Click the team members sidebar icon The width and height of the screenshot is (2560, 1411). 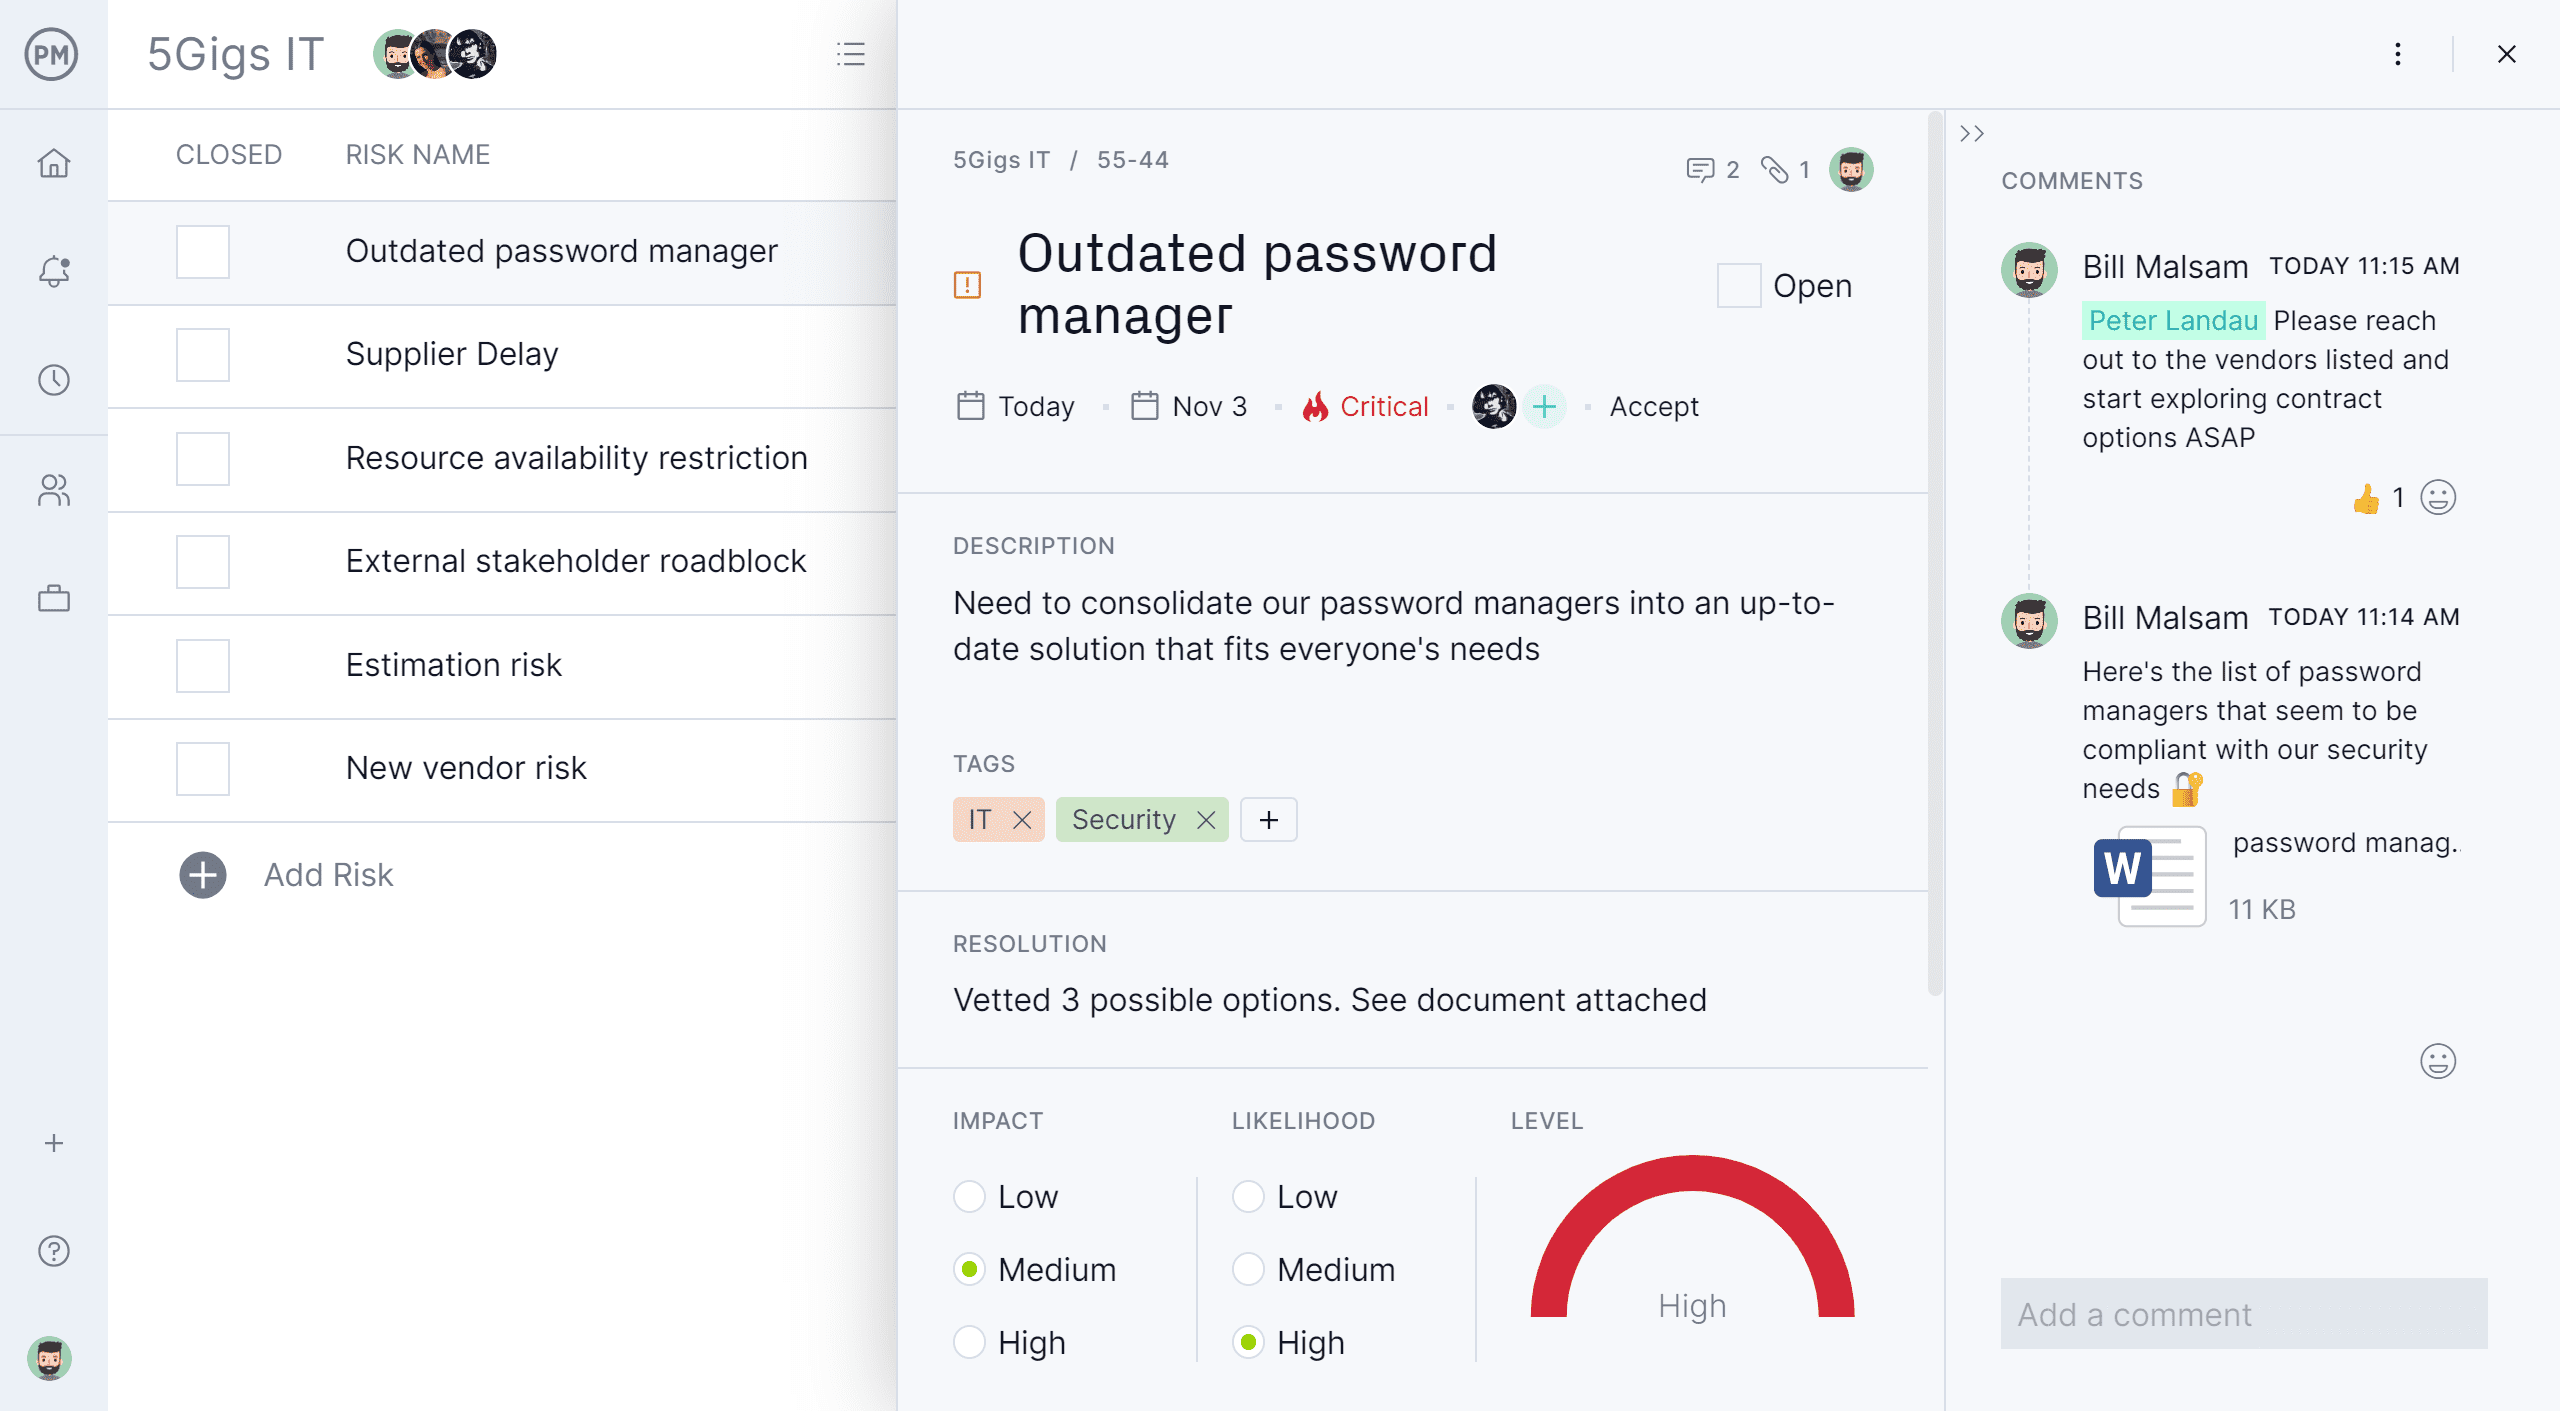54,488
